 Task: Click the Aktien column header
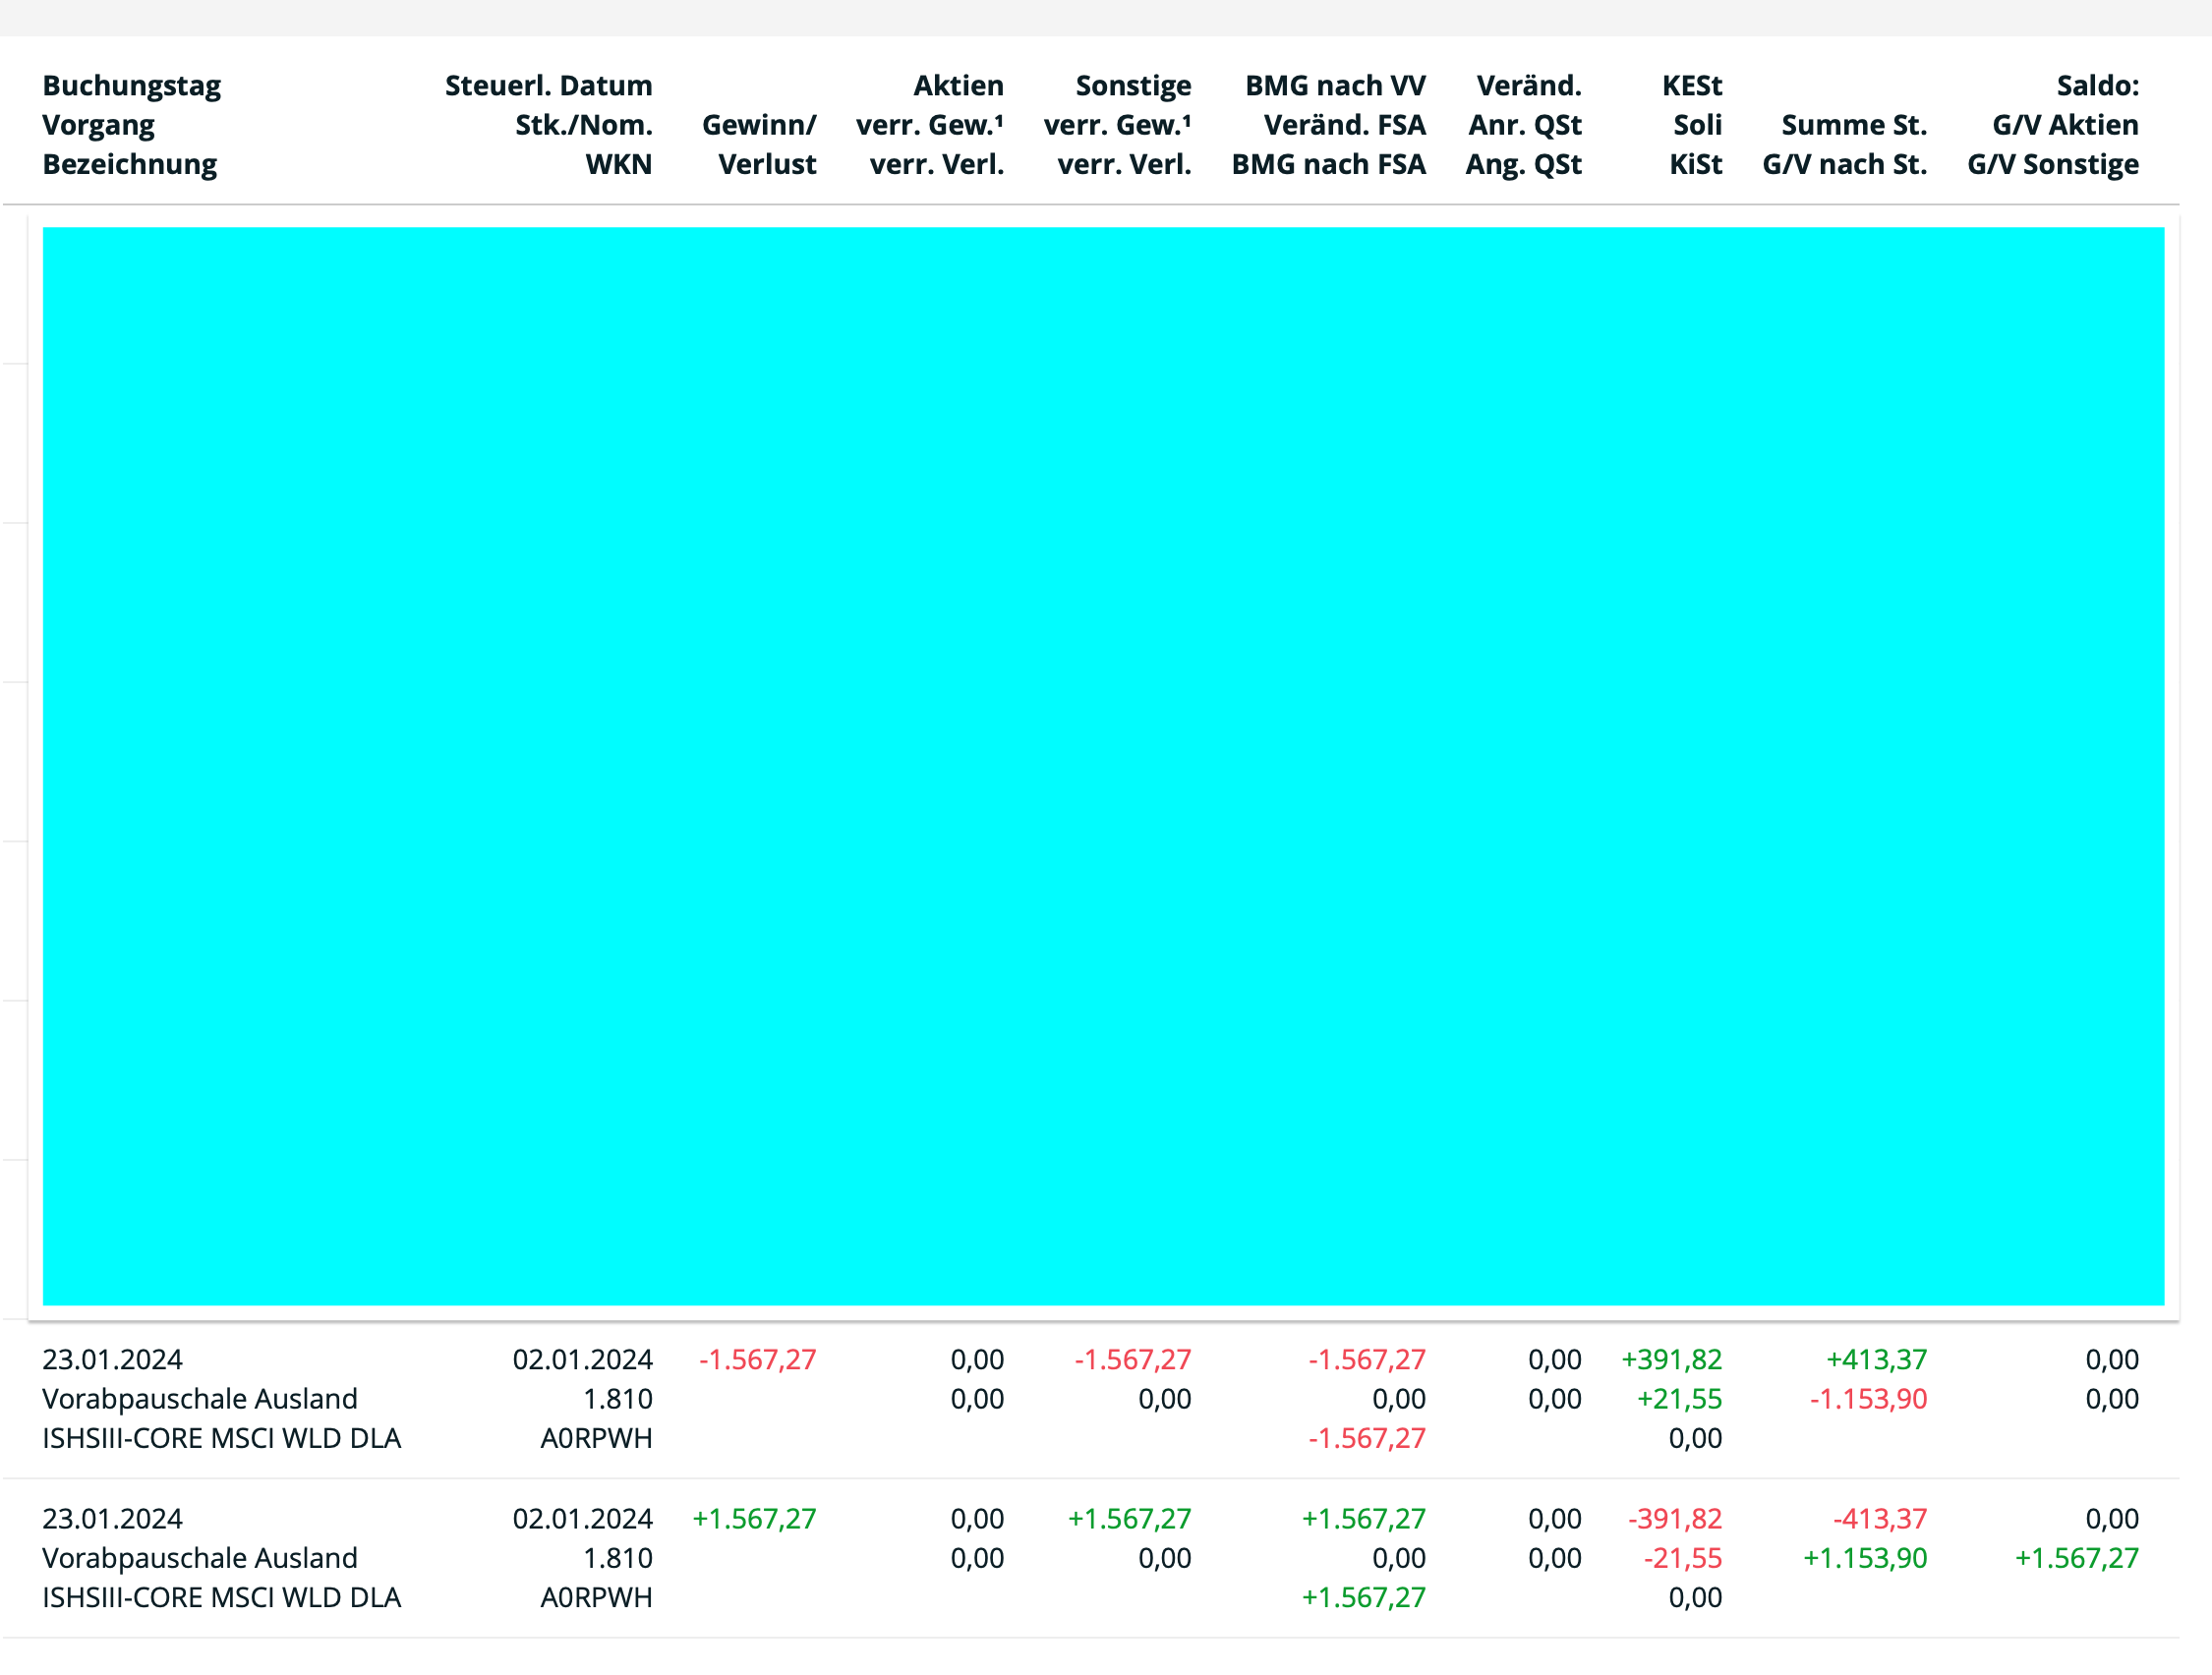click(958, 86)
